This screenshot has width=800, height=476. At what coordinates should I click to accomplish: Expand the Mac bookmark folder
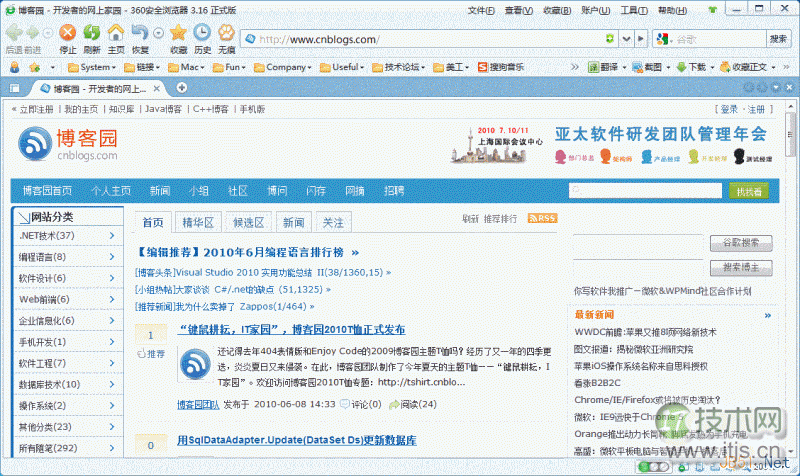pyautogui.click(x=186, y=67)
